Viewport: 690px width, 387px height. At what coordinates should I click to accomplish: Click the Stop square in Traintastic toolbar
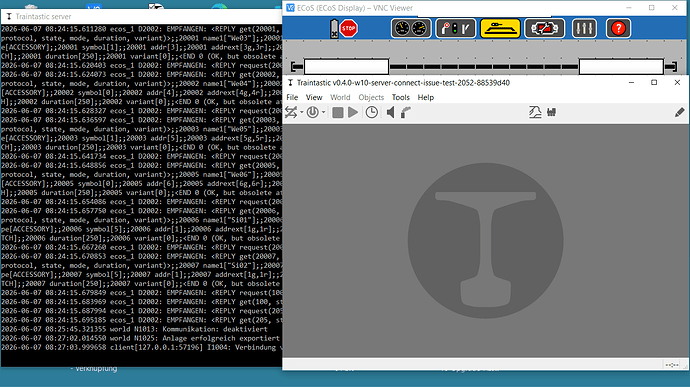point(338,113)
